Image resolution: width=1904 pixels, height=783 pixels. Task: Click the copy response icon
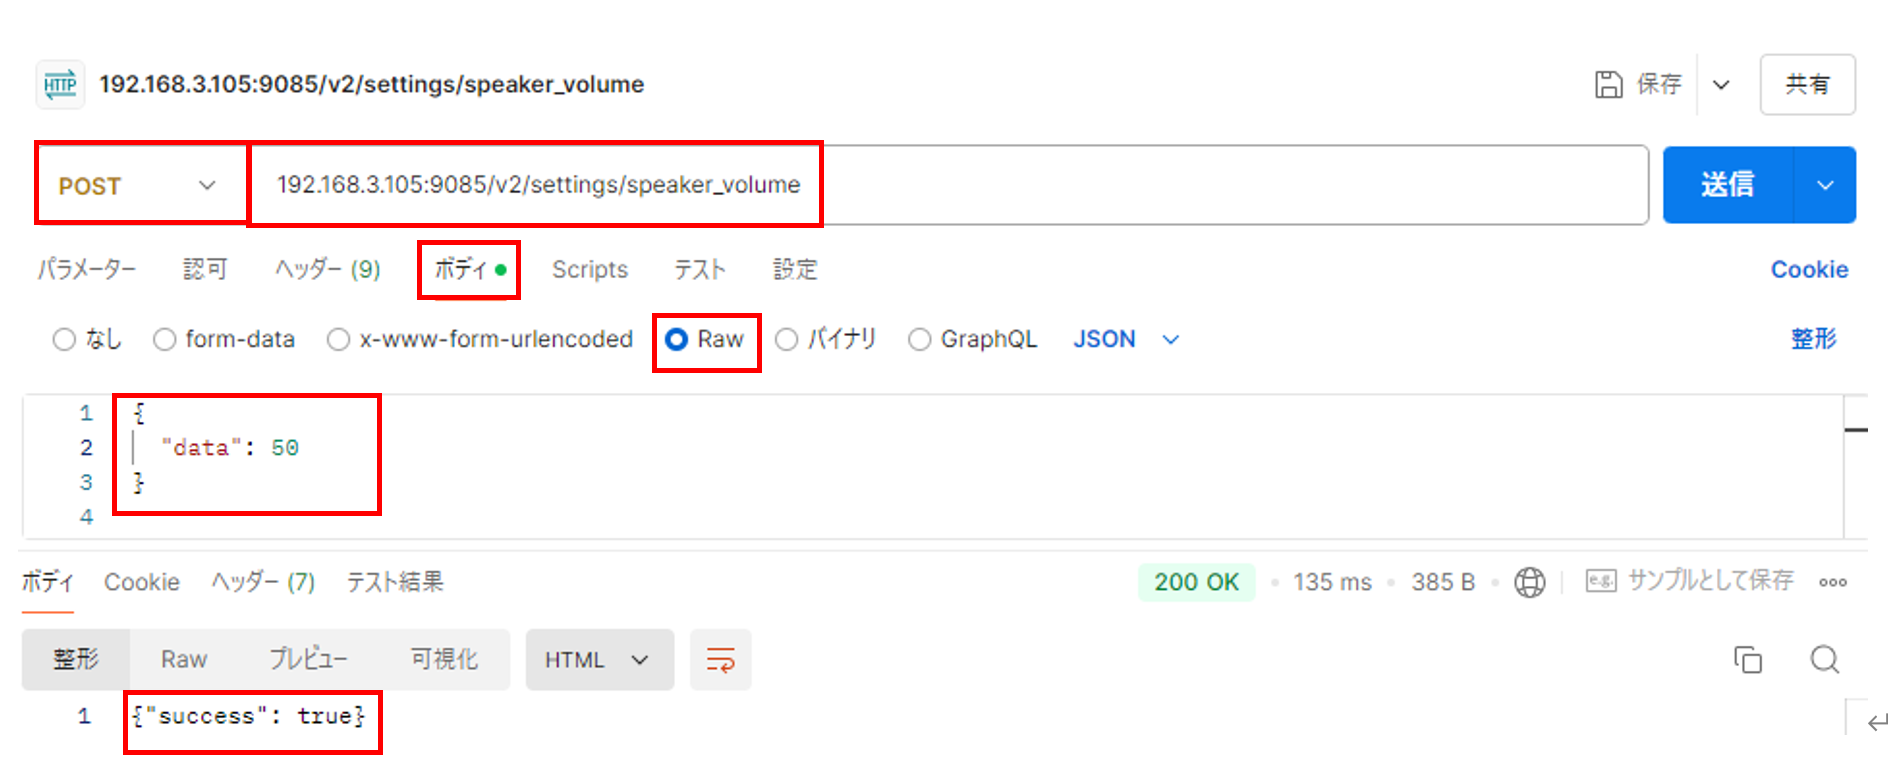pyautogui.click(x=1747, y=660)
